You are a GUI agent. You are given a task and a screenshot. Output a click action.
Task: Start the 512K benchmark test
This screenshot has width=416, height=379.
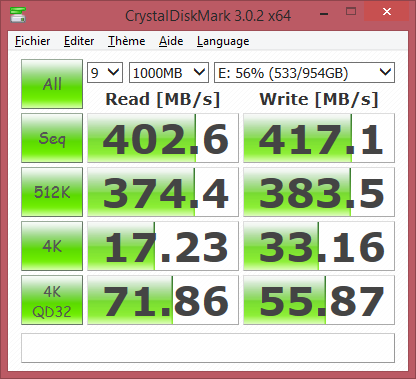point(52,192)
